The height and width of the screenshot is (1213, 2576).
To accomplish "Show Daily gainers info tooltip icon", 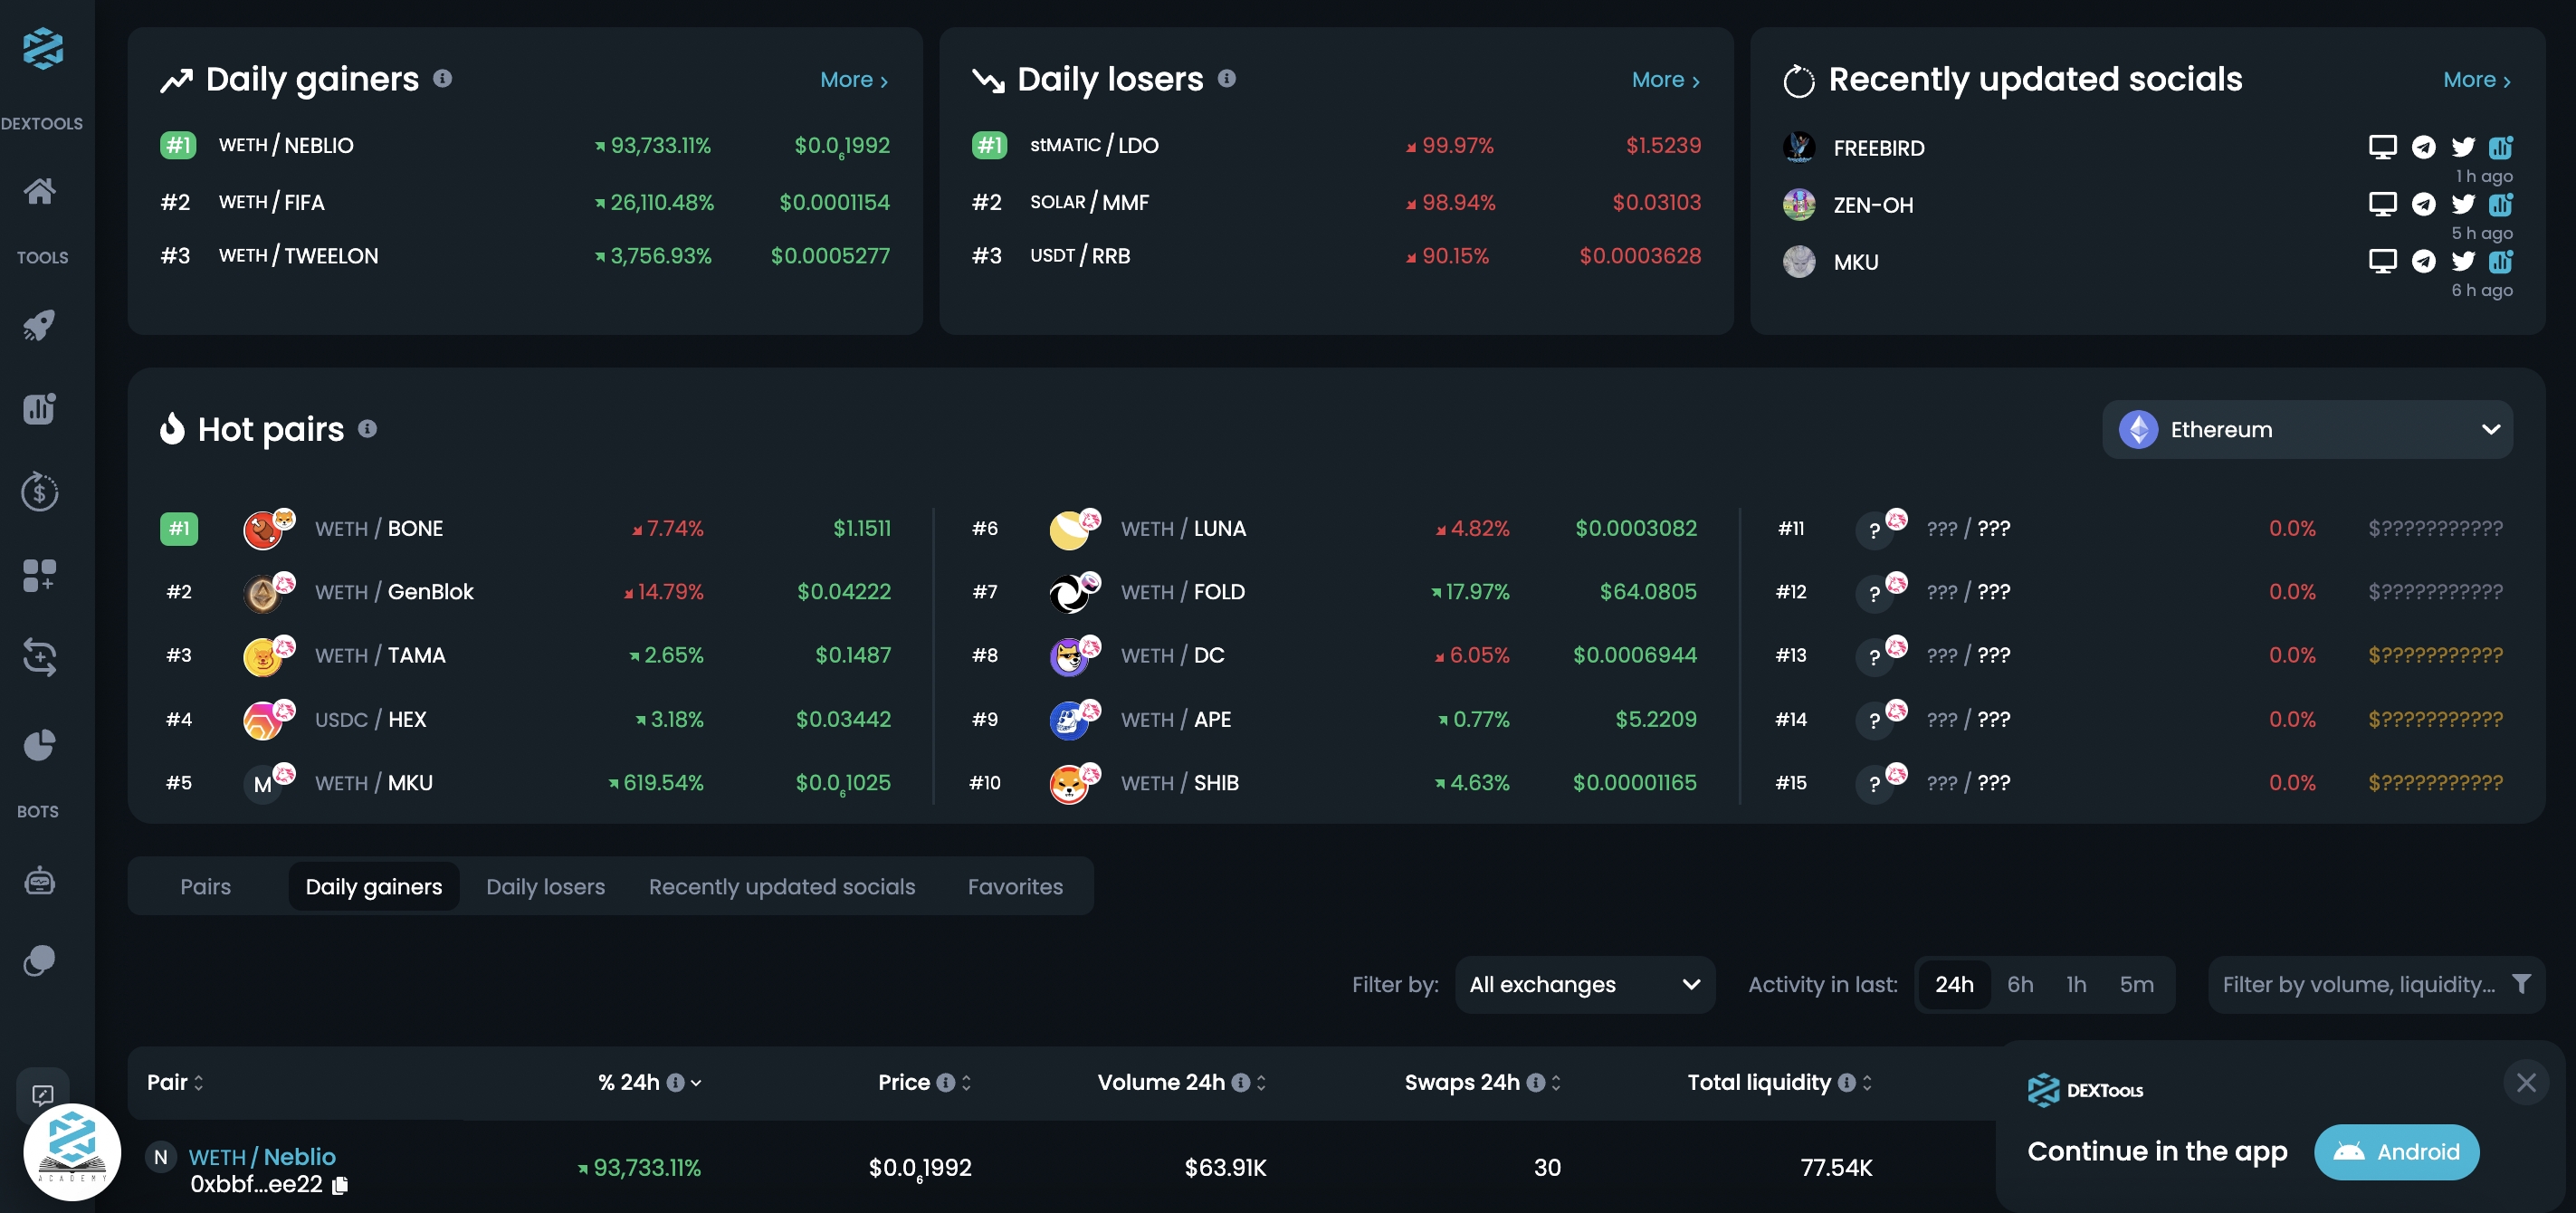I will pyautogui.click(x=443, y=78).
